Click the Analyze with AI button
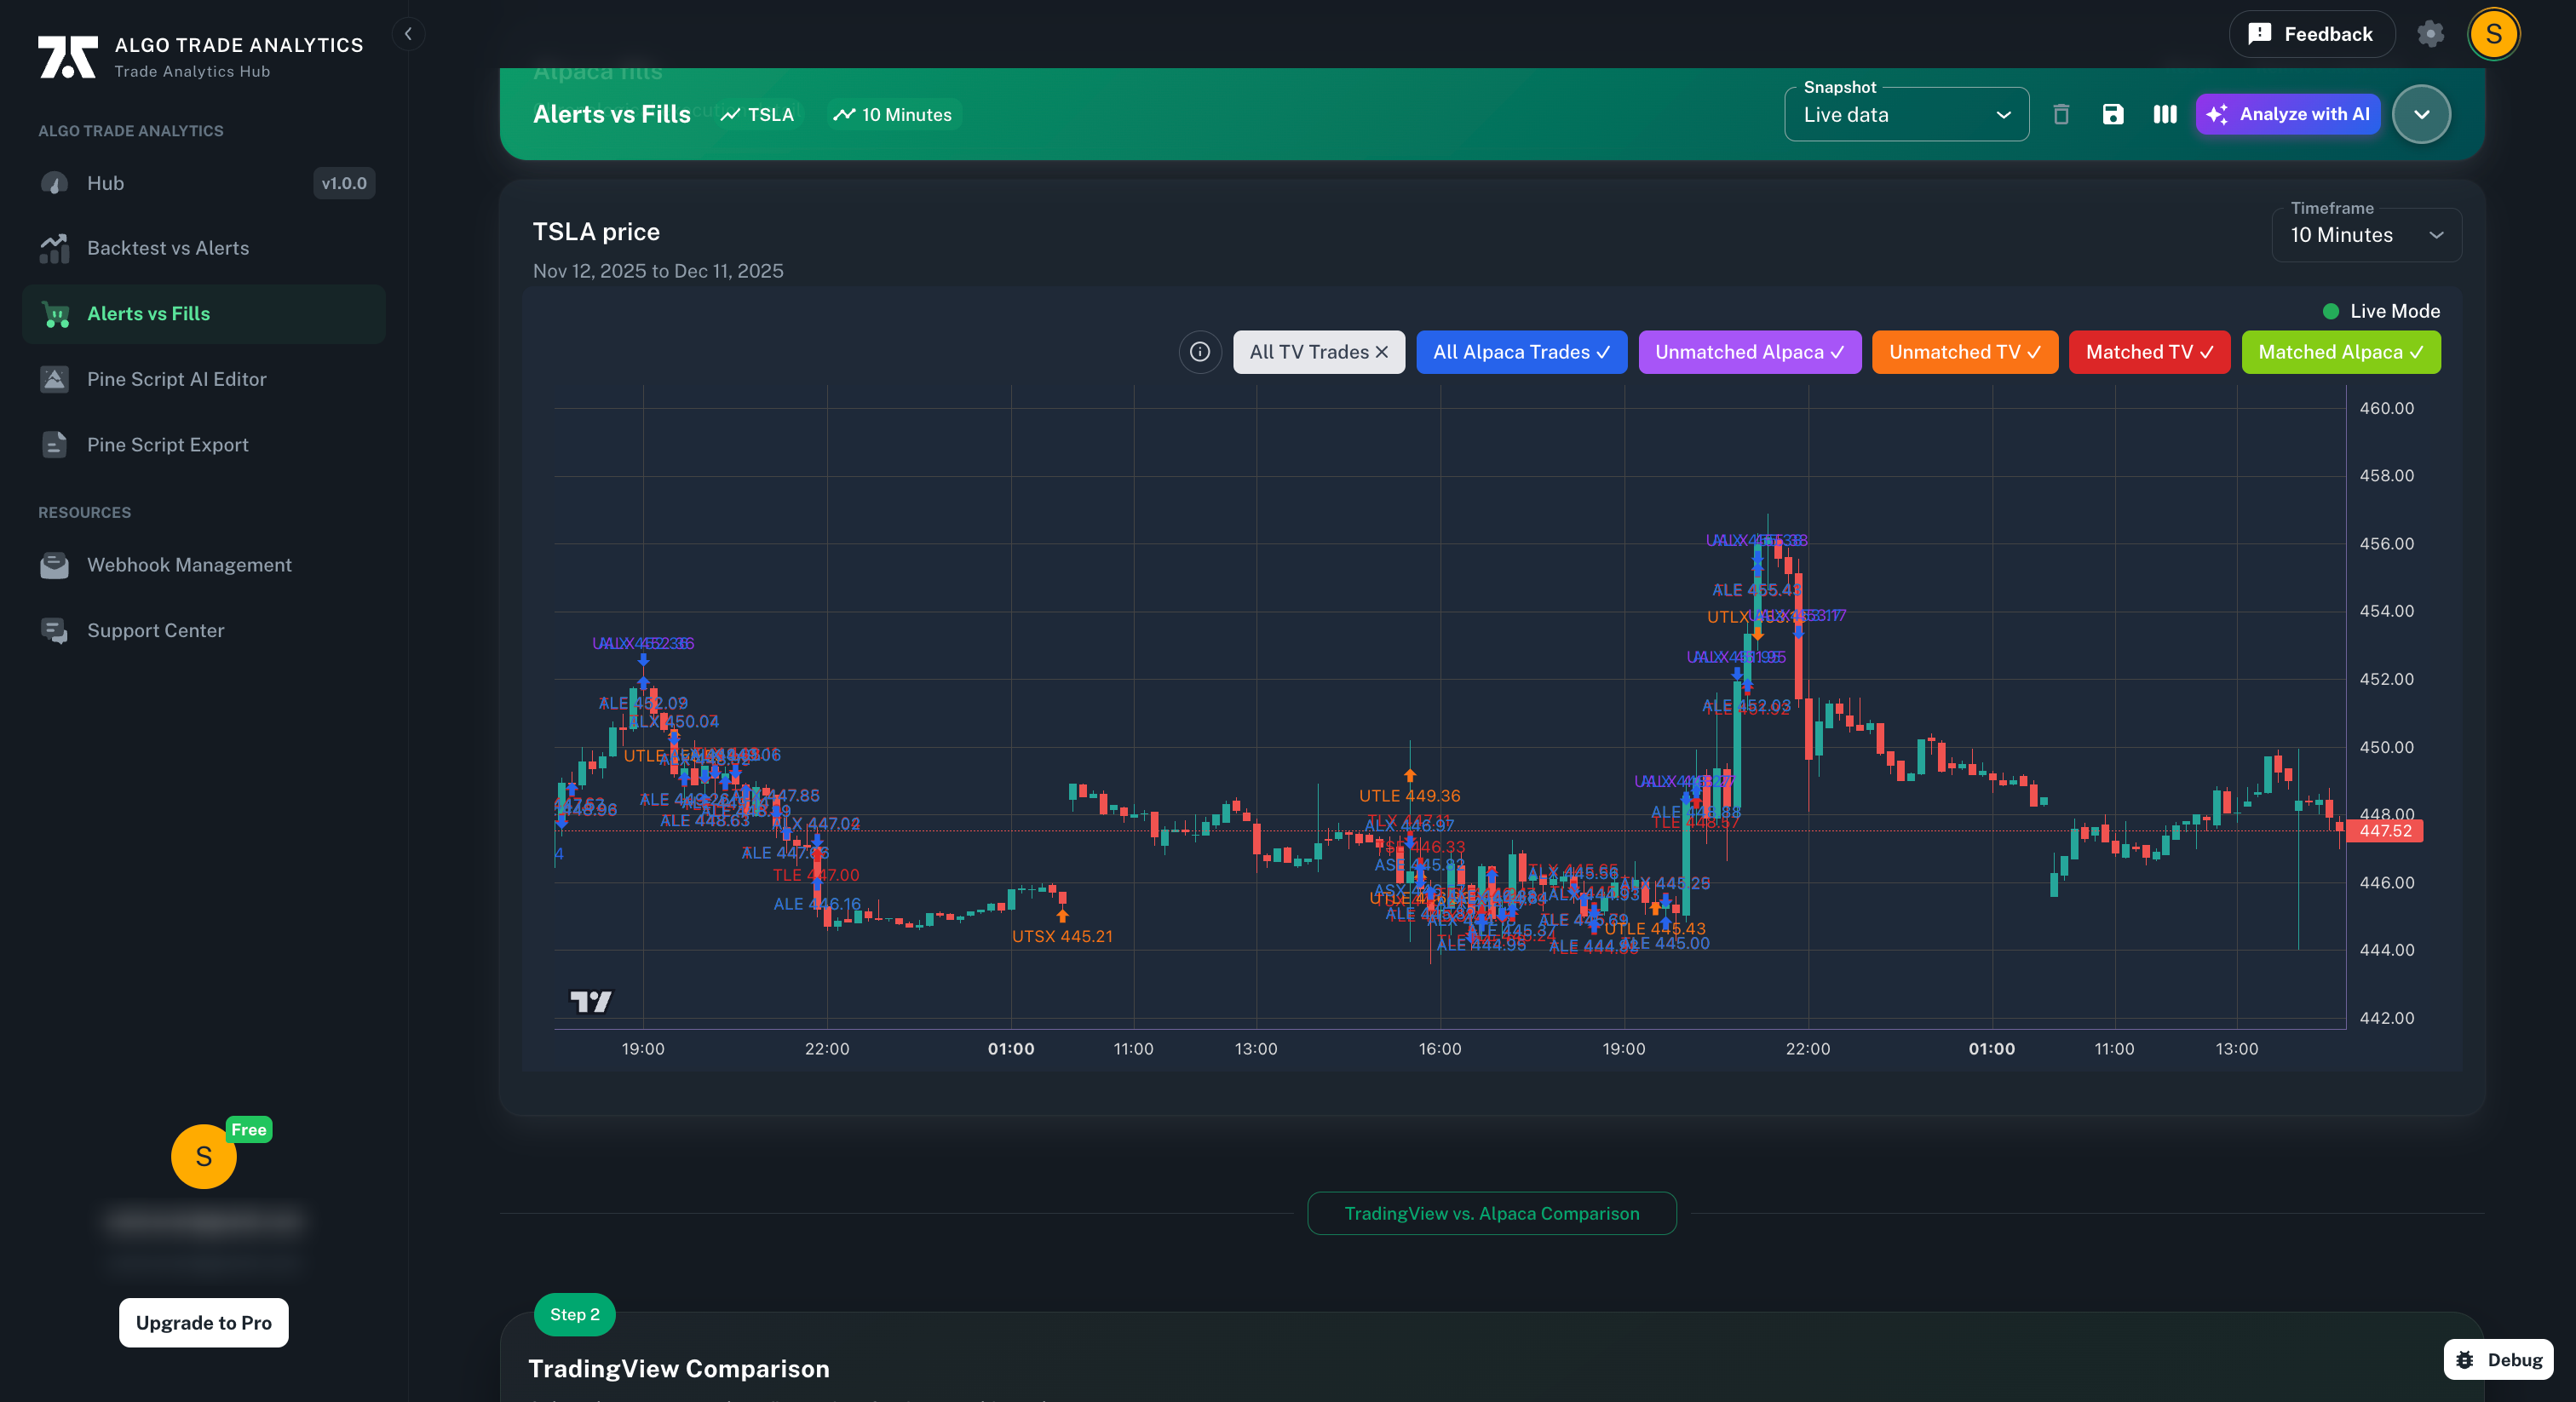2576x1402 pixels. (x=2288, y=114)
